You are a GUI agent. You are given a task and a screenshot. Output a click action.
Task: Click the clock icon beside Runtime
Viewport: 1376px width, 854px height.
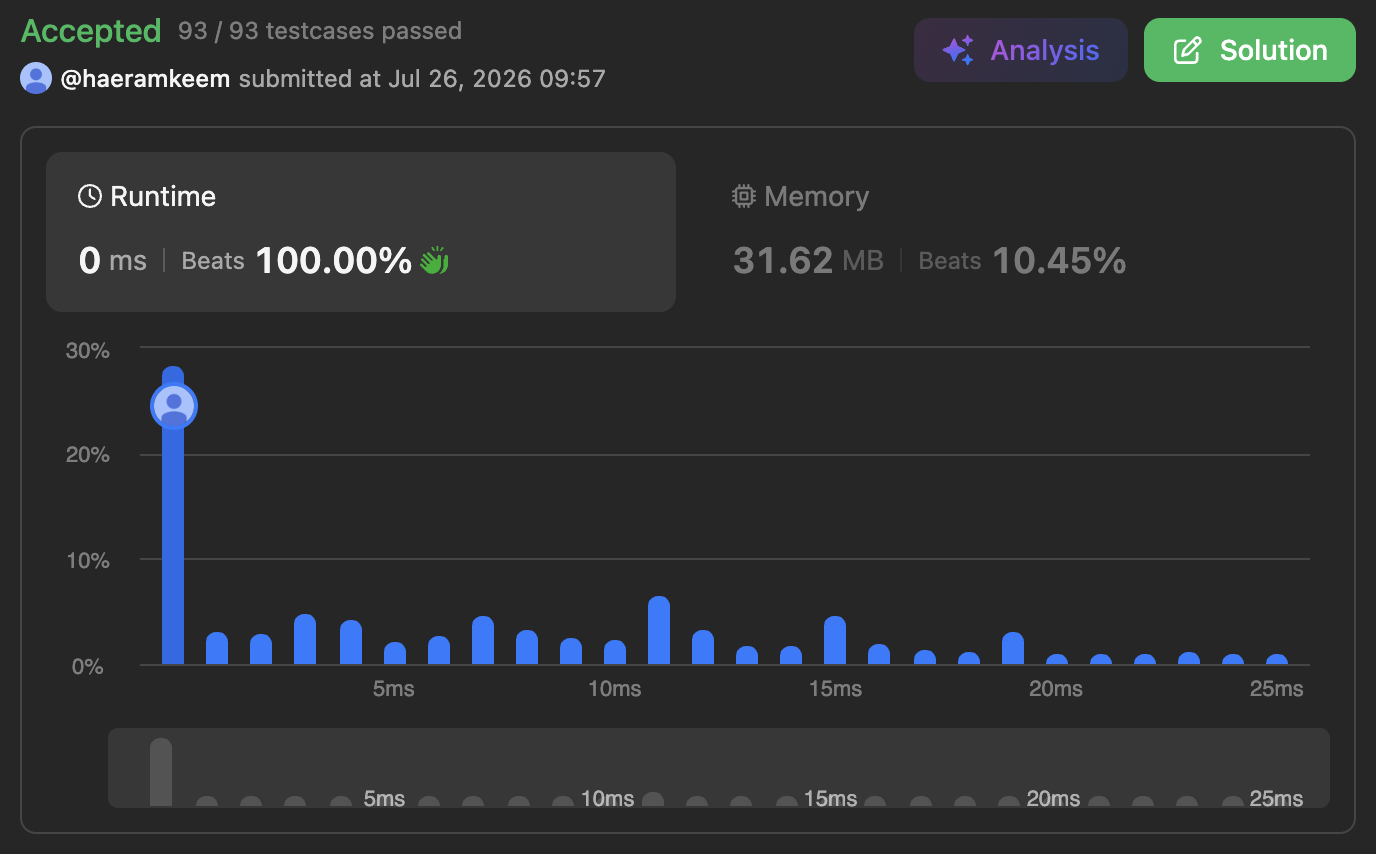click(x=90, y=196)
